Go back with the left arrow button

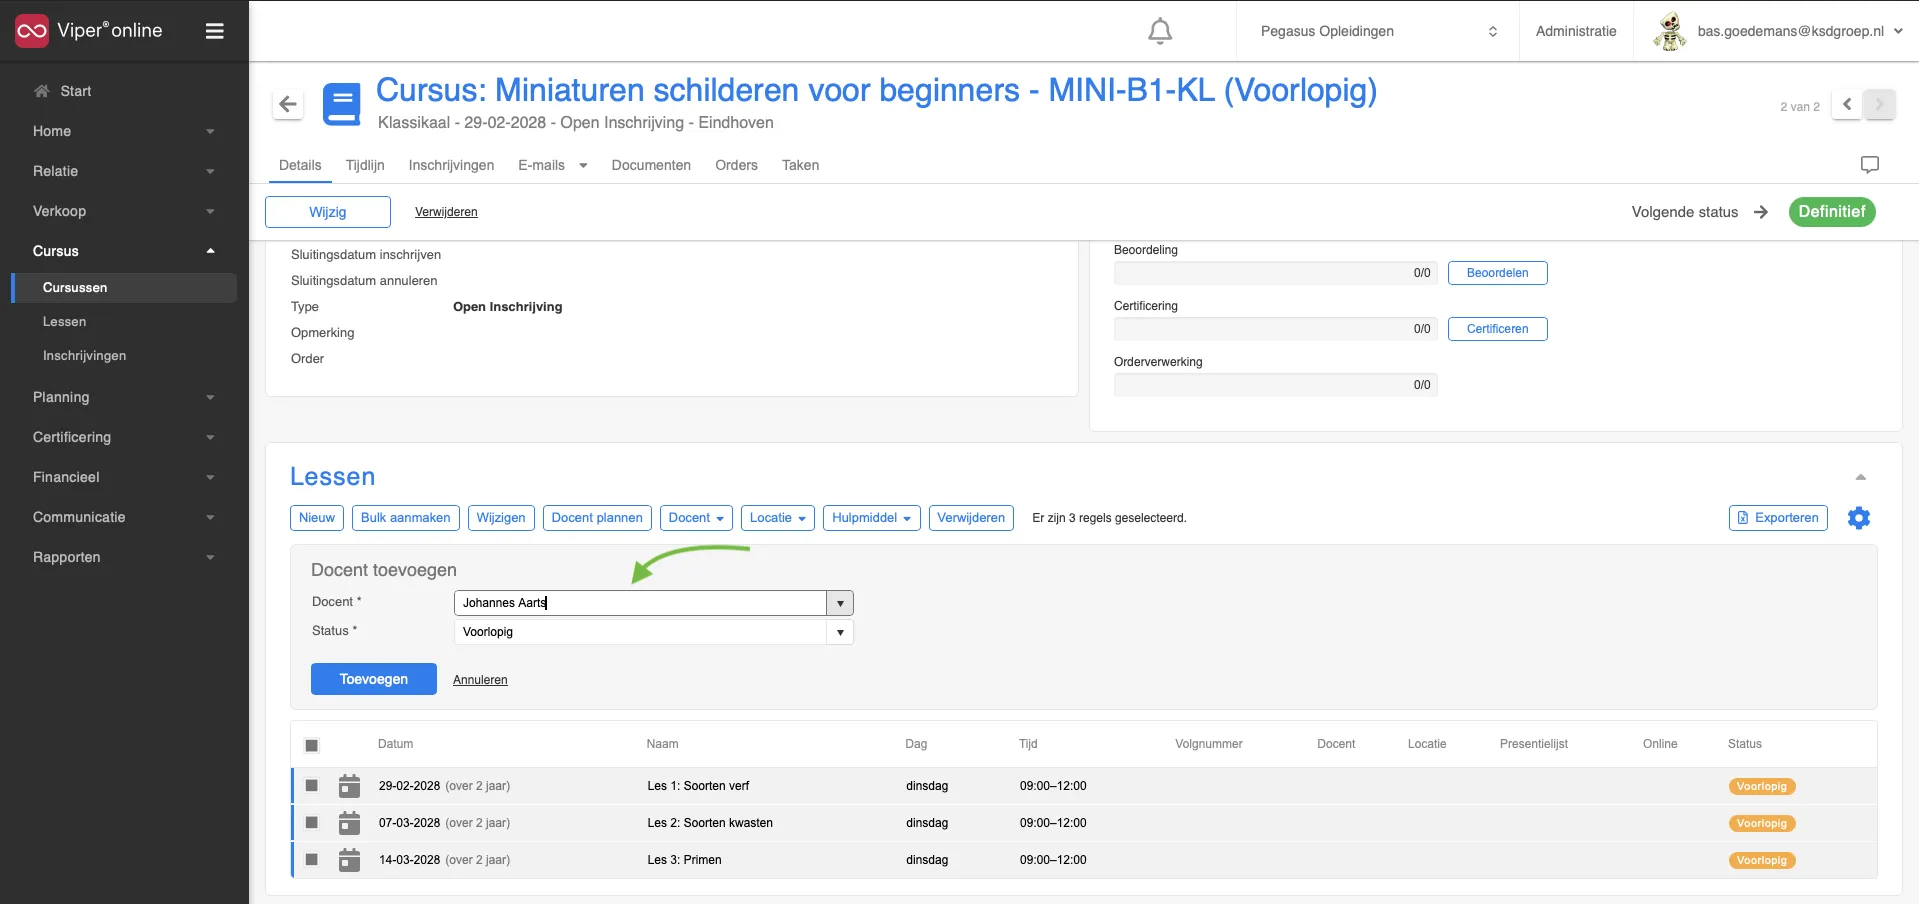point(288,104)
